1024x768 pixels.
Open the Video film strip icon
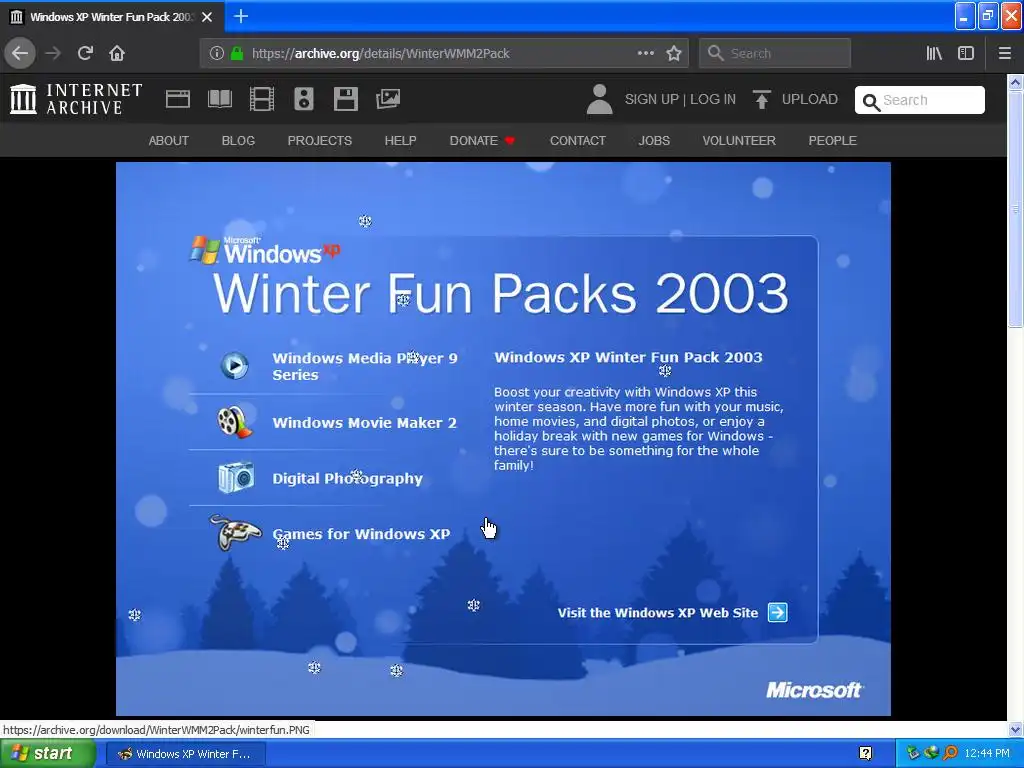(x=262, y=99)
